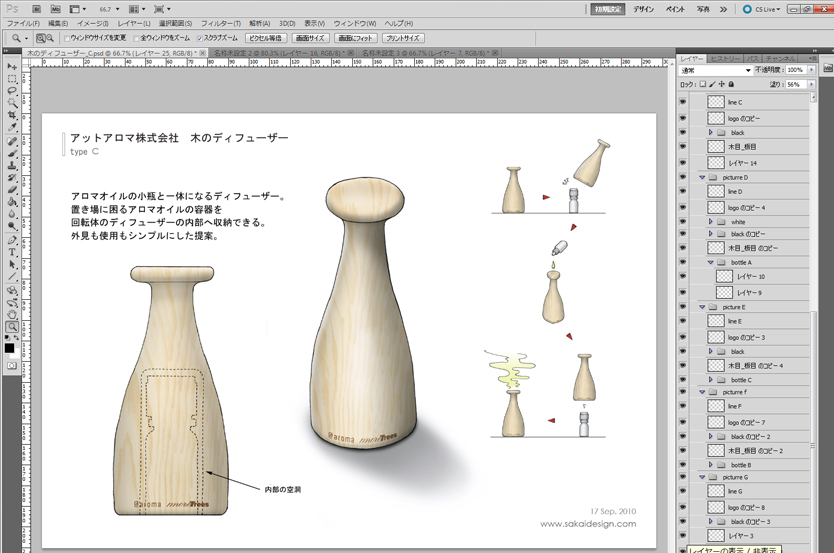This screenshot has height=553, width=834.
Task: Select the Zoom tool in toolbox
Action: click(x=12, y=326)
